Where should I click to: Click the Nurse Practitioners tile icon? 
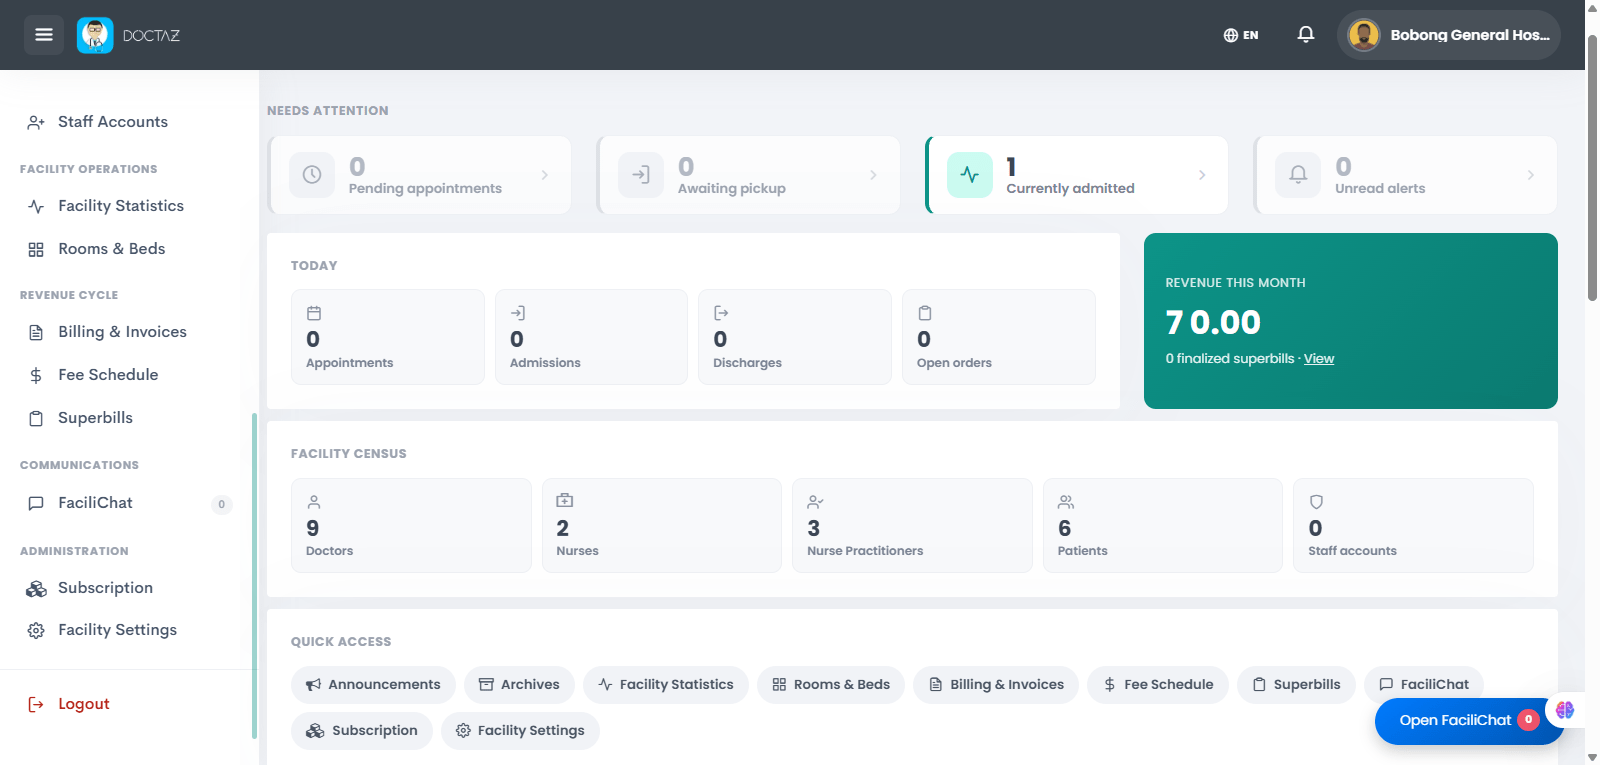coord(816,502)
